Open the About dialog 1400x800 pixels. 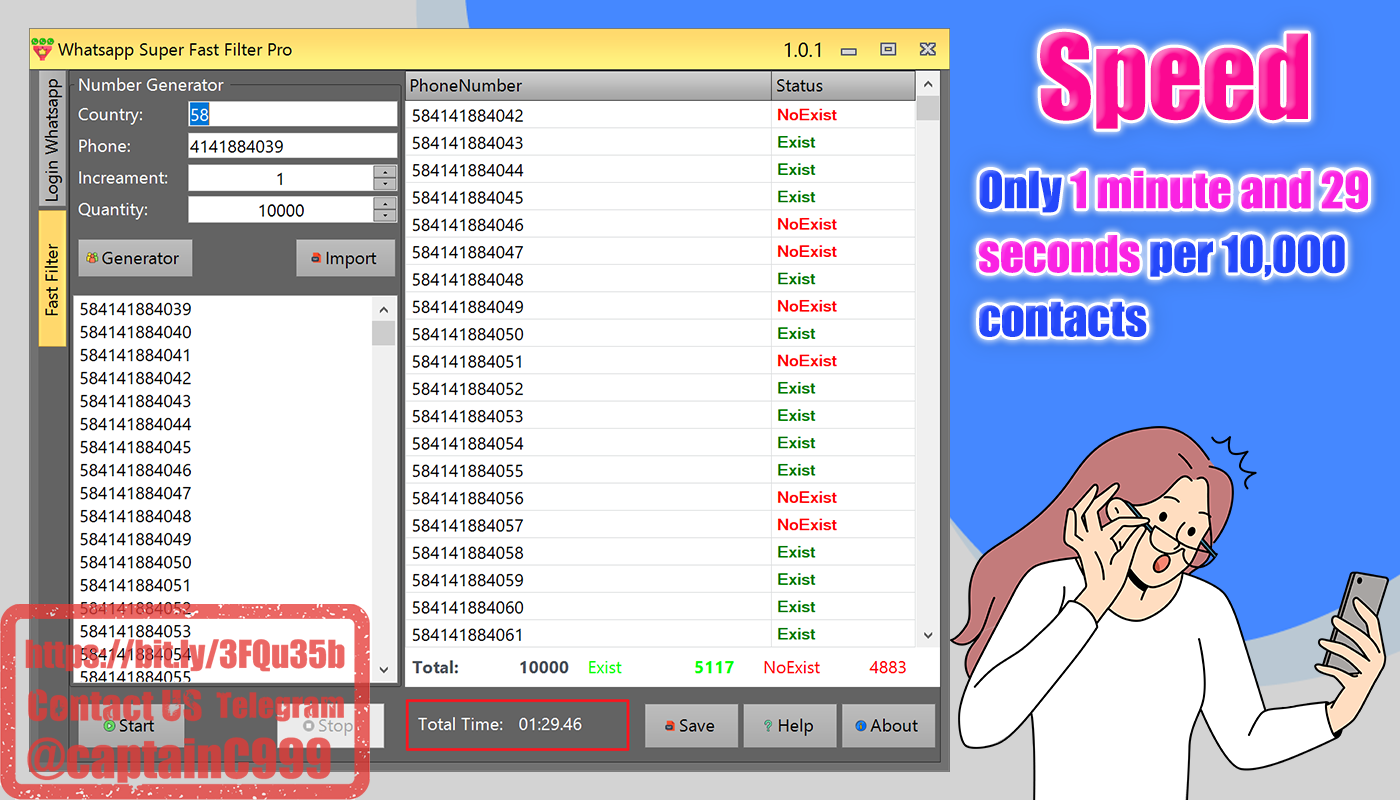click(x=888, y=726)
